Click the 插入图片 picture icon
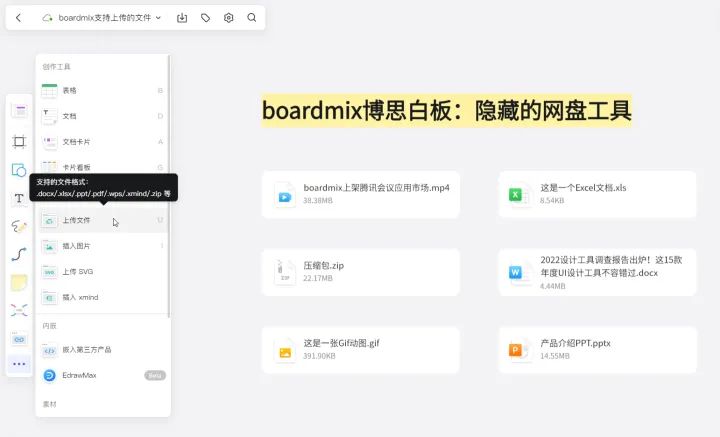Viewport: 720px width, 437px height. pos(49,247)
